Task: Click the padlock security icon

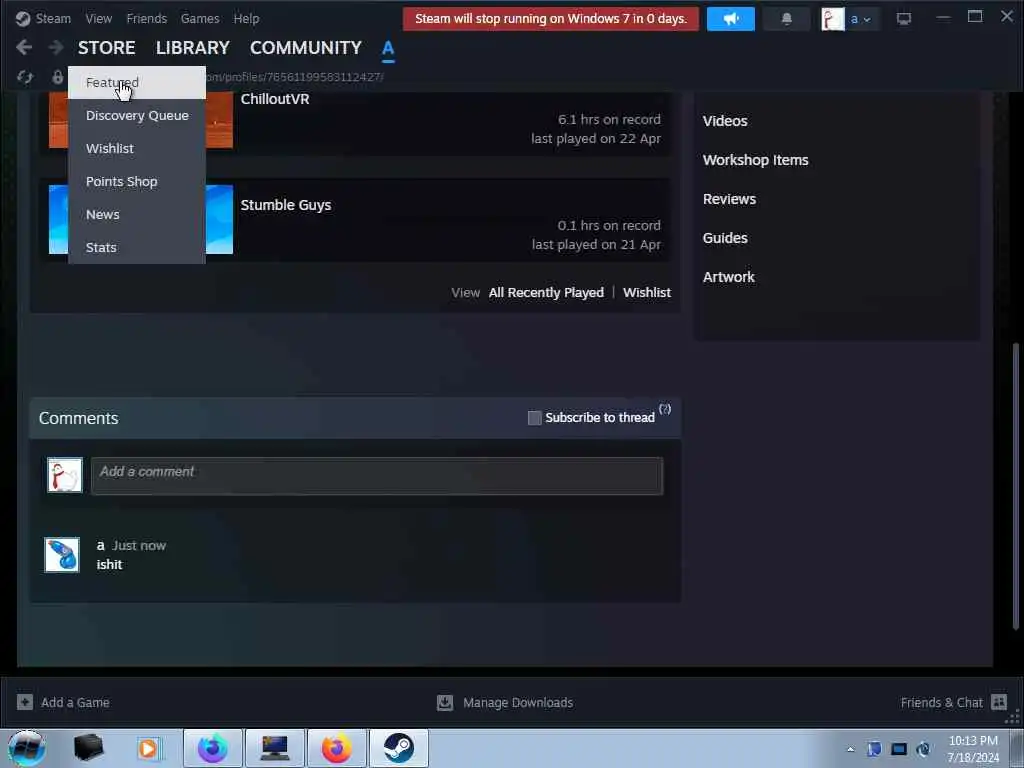Action: pyautogui.click(x=57, y=77)
